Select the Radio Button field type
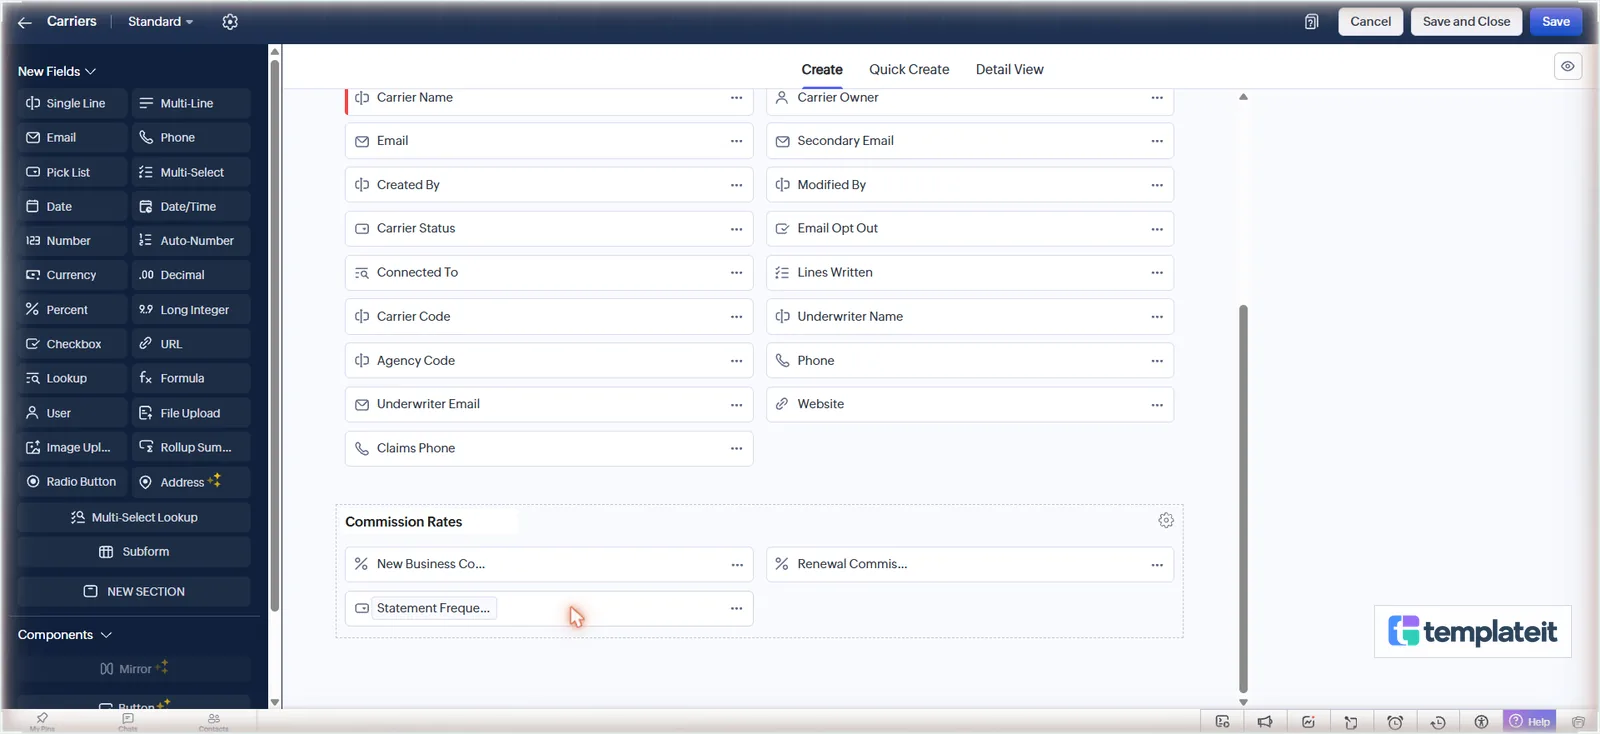 (x=72, y=482)
